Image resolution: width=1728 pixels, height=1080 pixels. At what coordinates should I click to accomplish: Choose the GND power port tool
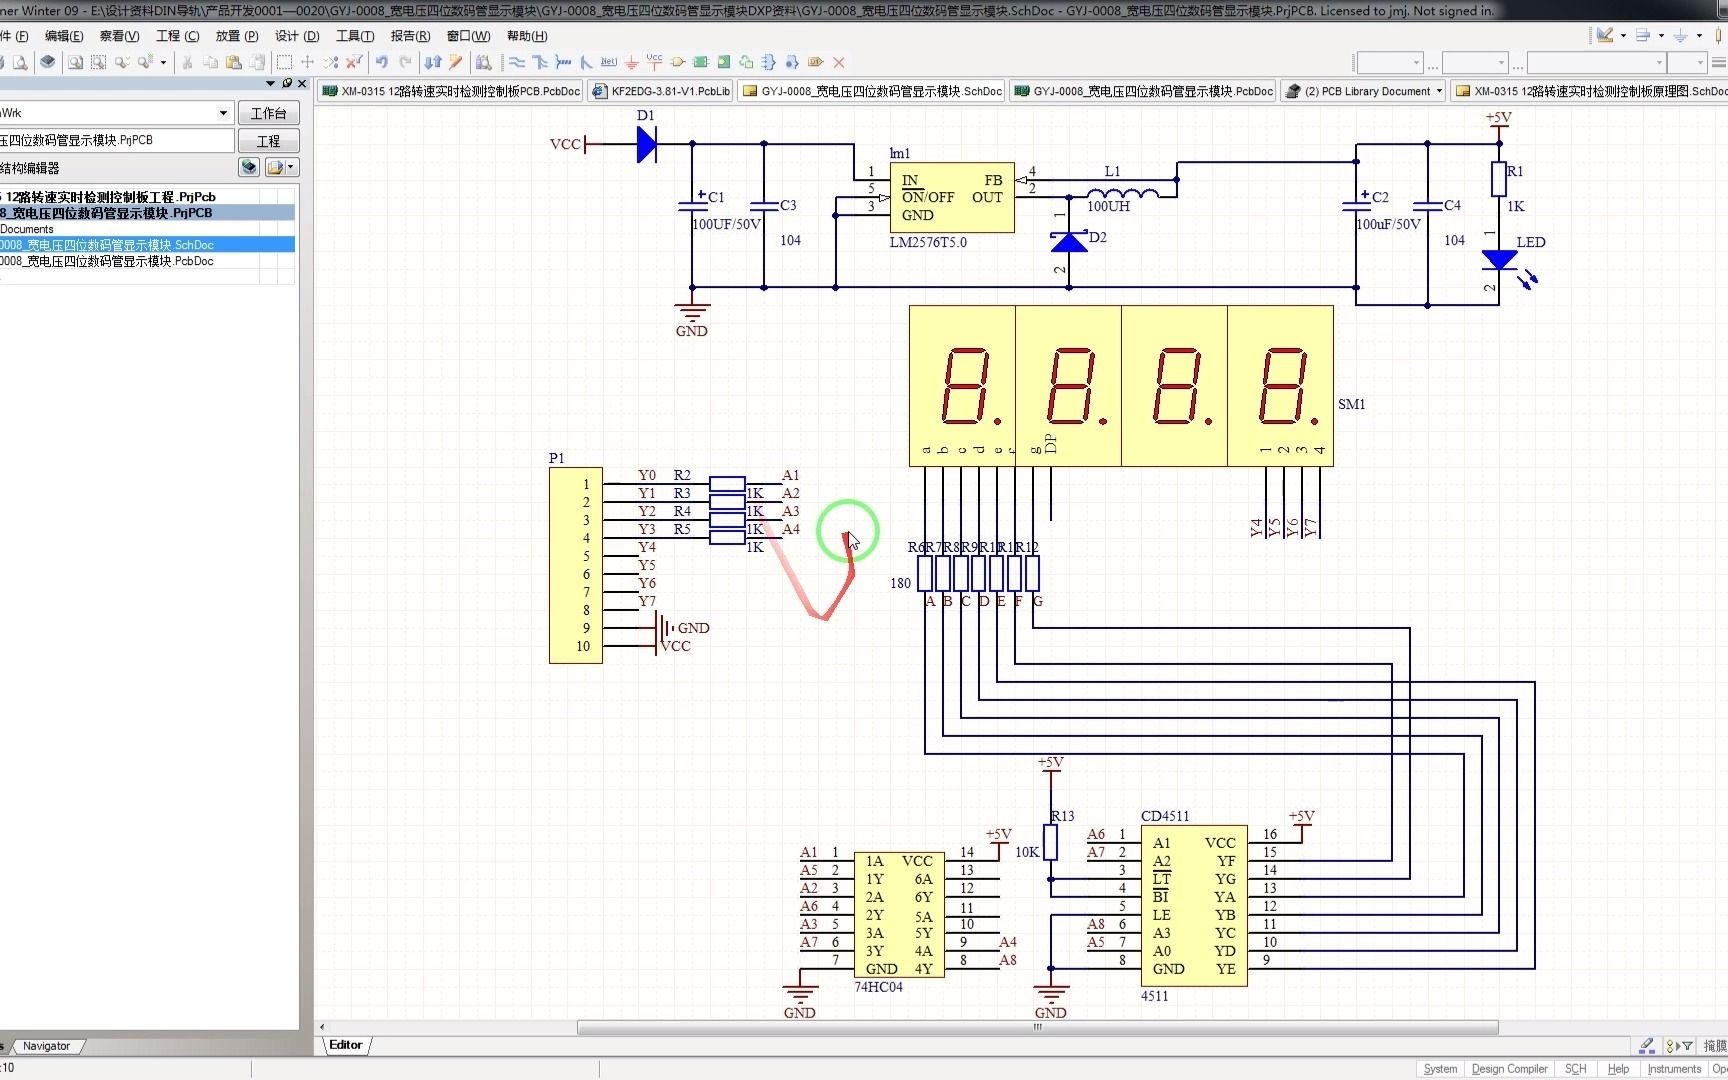[632, 62]
